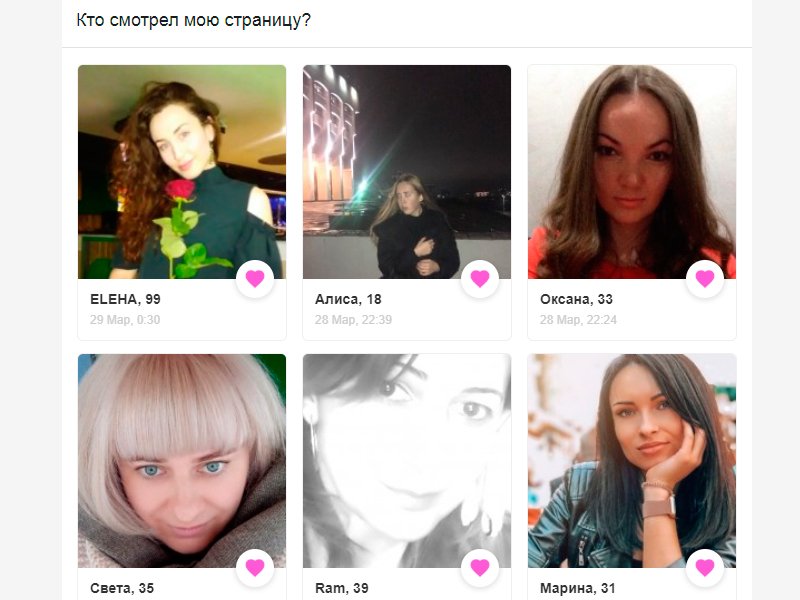The image size is (800, 600).
Task: Click the name ELEHA, 99
Action: tap(125, 299)
